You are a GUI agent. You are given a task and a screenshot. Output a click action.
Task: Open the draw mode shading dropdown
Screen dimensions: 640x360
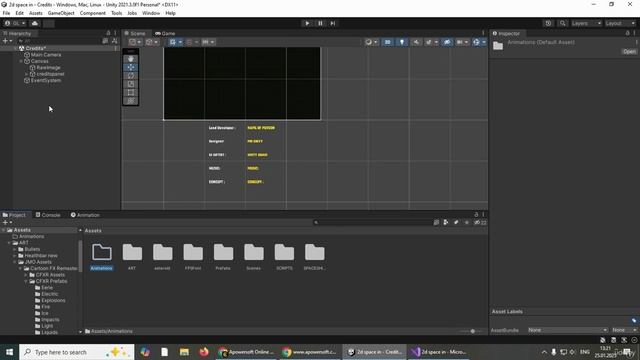[x=371, y=42]
